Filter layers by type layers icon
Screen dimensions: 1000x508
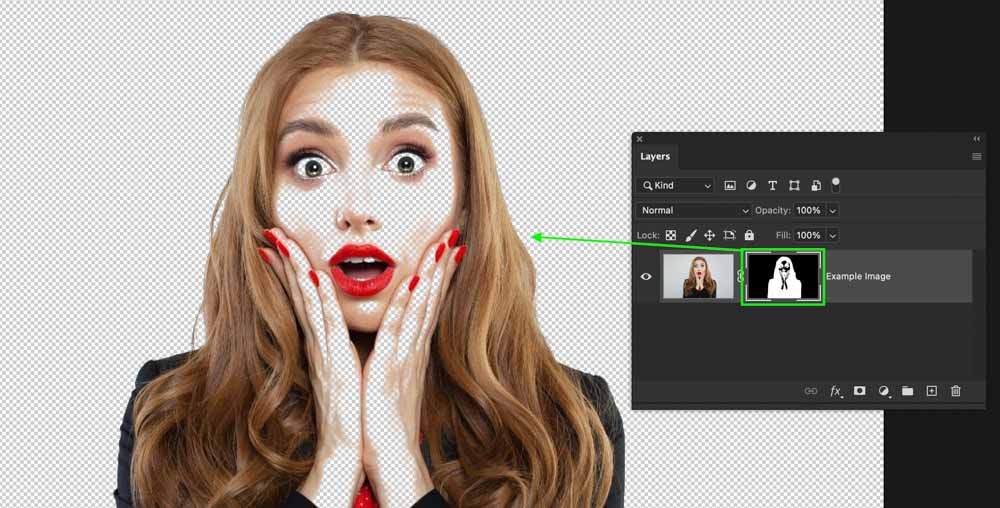pyautogui.click(x=772, y=185)
